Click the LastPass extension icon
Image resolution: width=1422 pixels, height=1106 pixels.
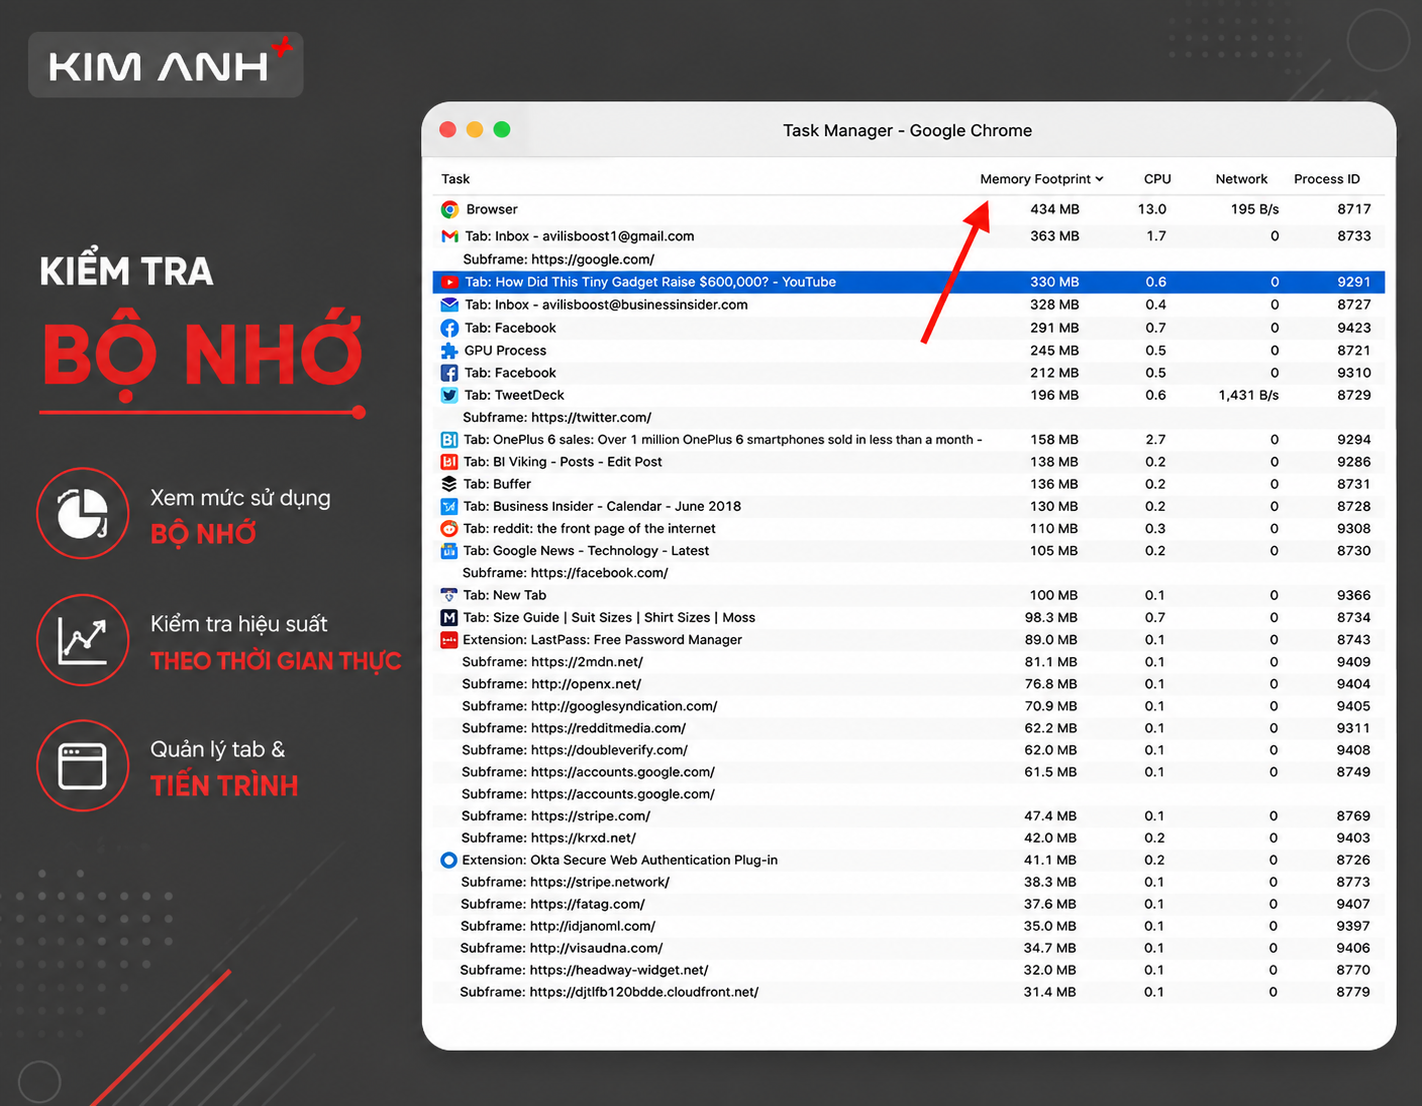coord(449,640)
